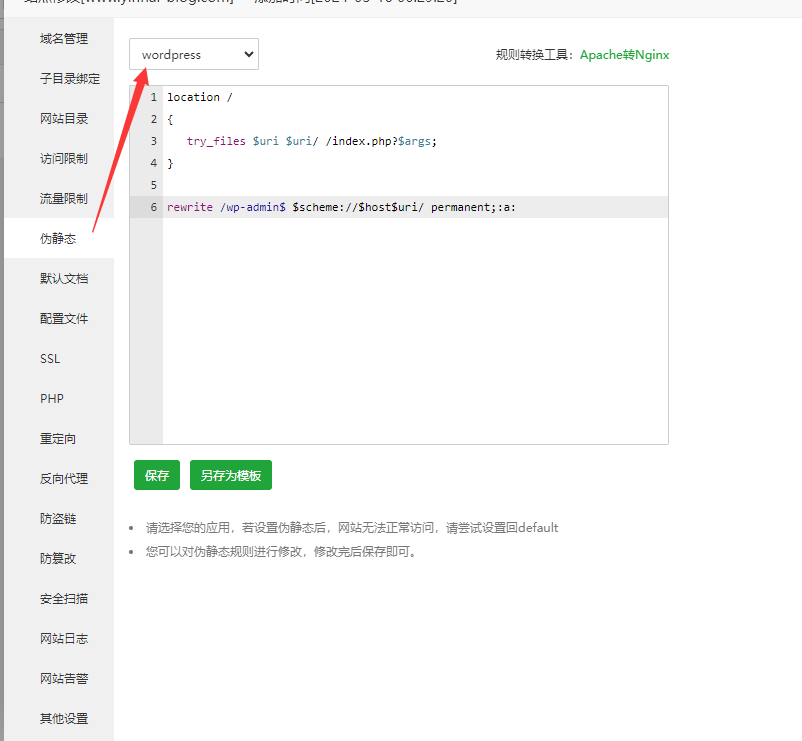This screenshot has width=802, height=741.
Task: Go to the 重定向 tab
Action: (59, 438)
